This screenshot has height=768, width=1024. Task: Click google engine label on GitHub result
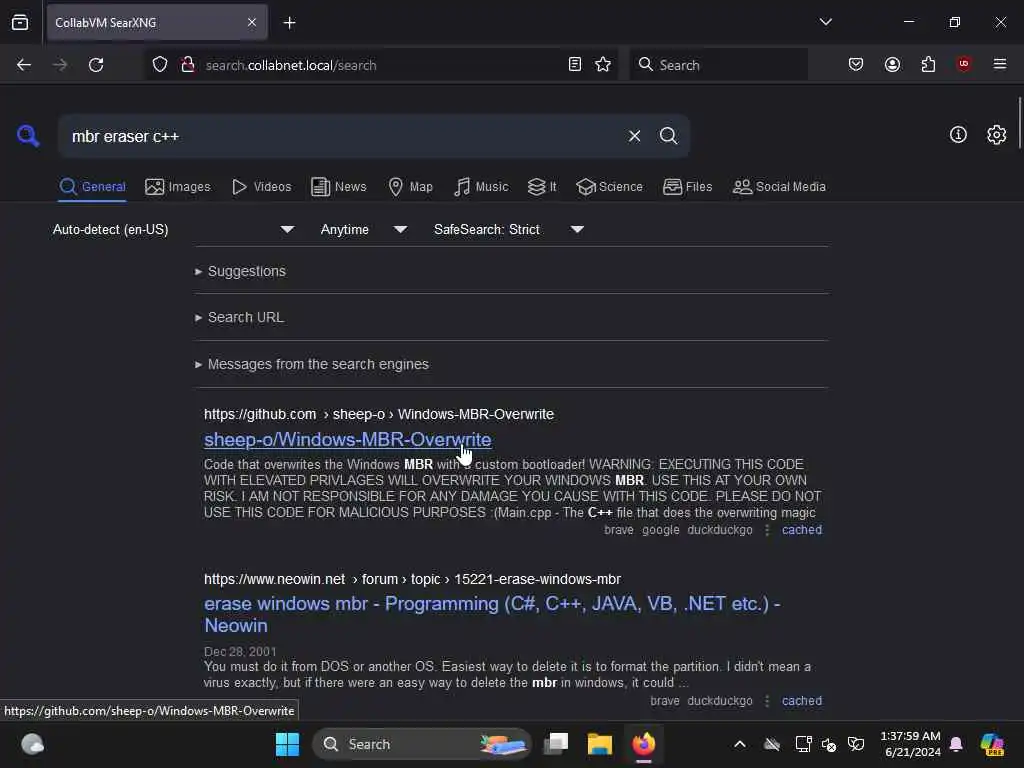coord(660,530)
